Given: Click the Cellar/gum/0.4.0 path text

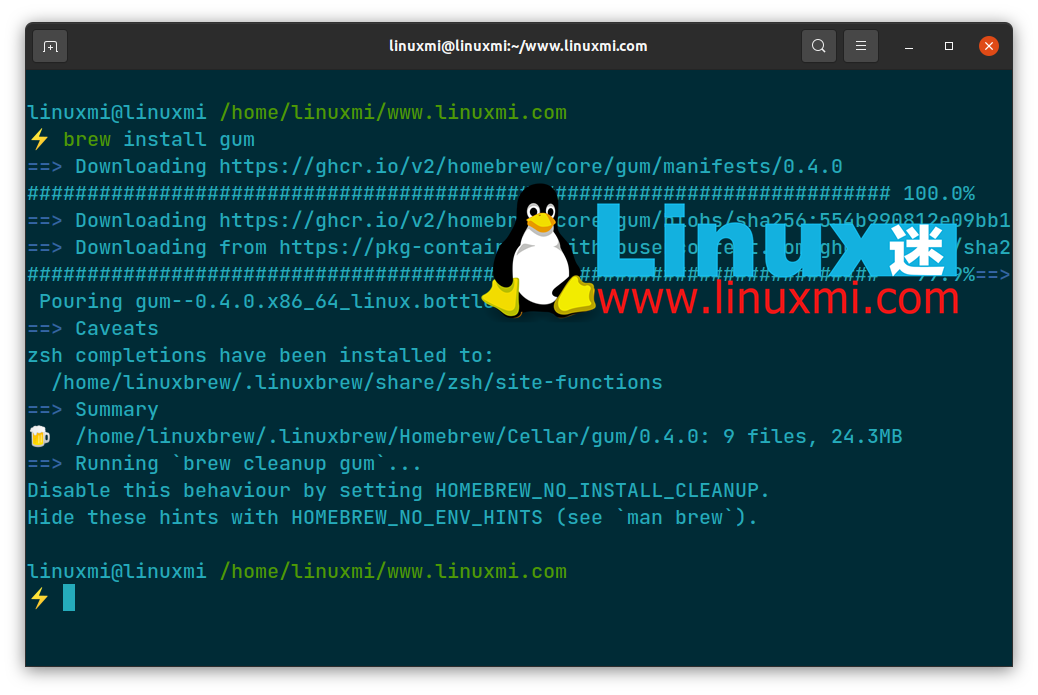Looking at the screenshot, I should 393,437.
